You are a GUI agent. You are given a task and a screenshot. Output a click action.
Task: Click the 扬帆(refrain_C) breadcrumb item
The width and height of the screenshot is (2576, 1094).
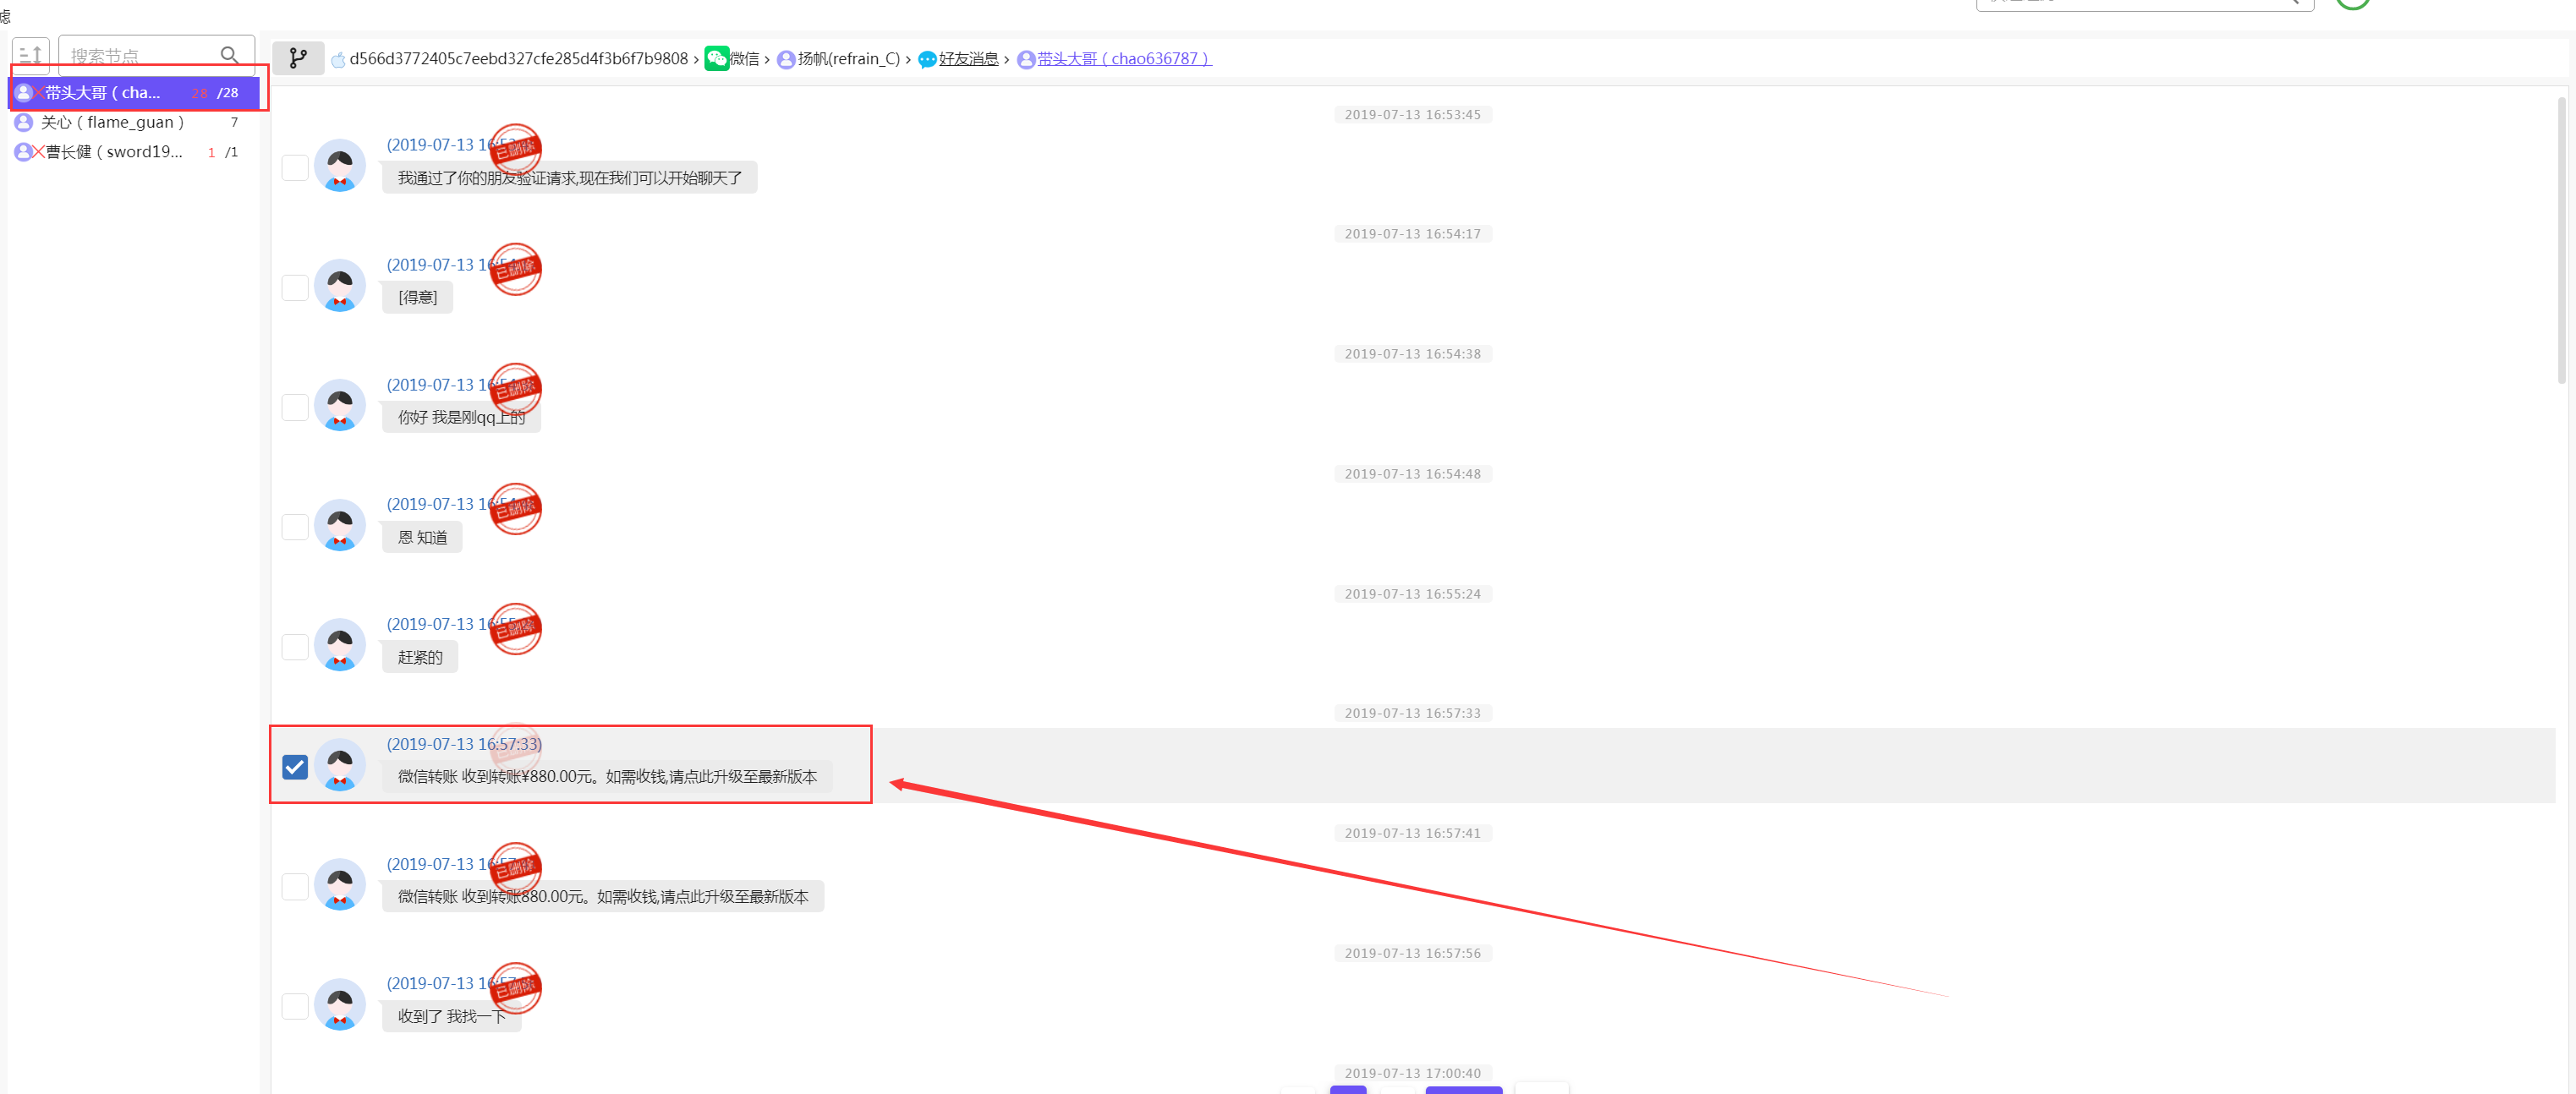tap(848, 59)
